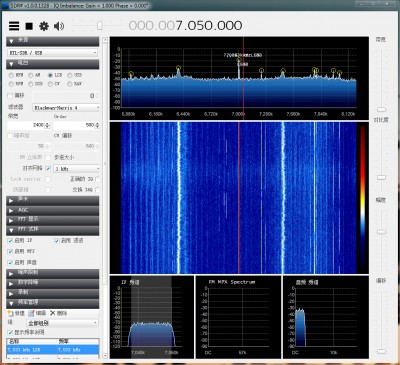Adjust the Contrast slider on the right
The height and width of the screenshot is (365, 400).
point(381,177)
